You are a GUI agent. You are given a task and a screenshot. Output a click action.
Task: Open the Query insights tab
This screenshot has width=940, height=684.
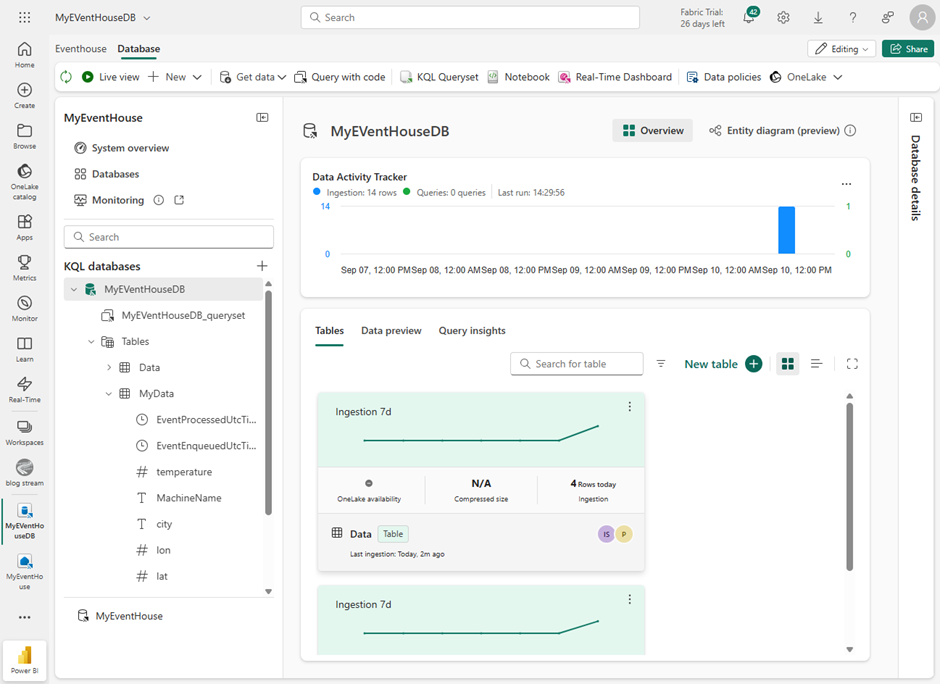472,331
